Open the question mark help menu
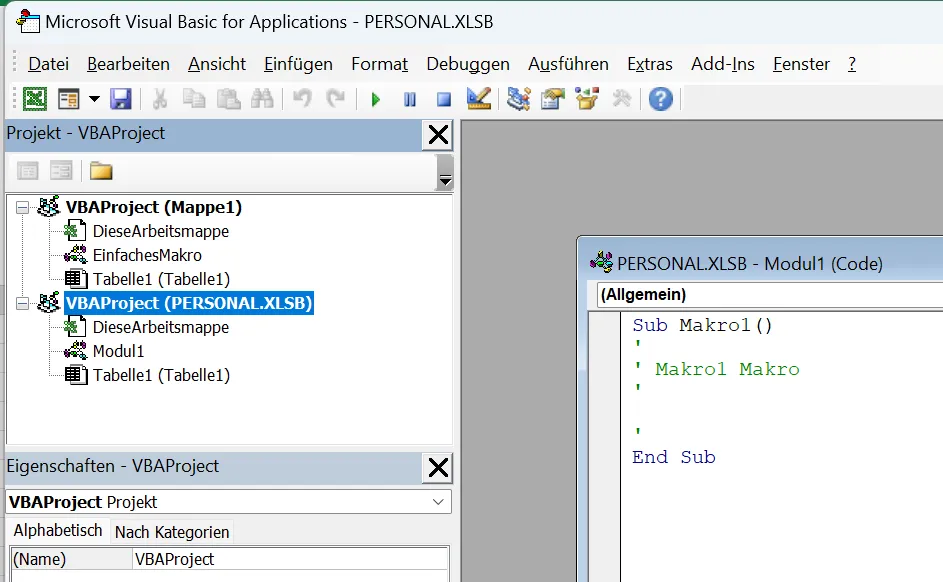 pos(852,64)
